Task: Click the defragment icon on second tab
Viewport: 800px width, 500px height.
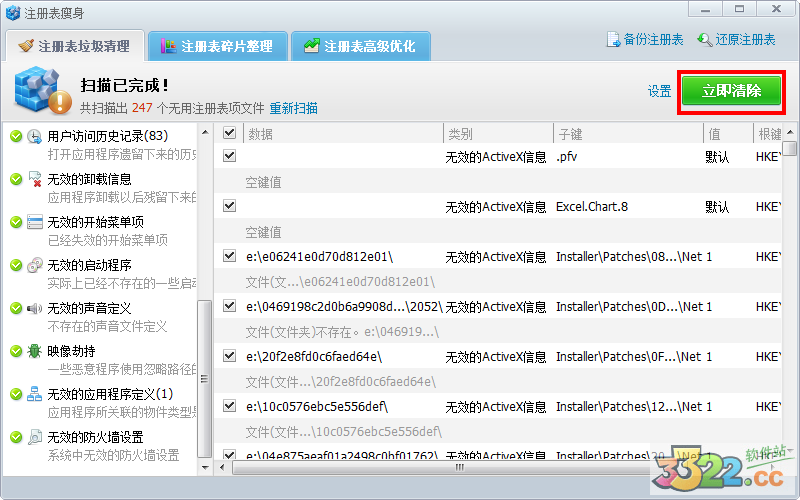Action: point(168,46)
